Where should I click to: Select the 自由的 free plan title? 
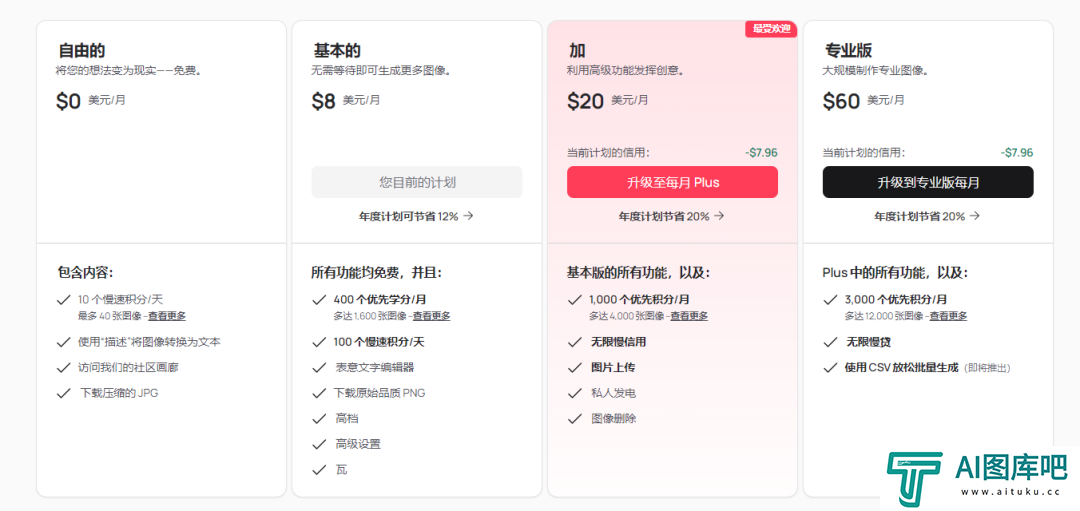coord(81,51)
